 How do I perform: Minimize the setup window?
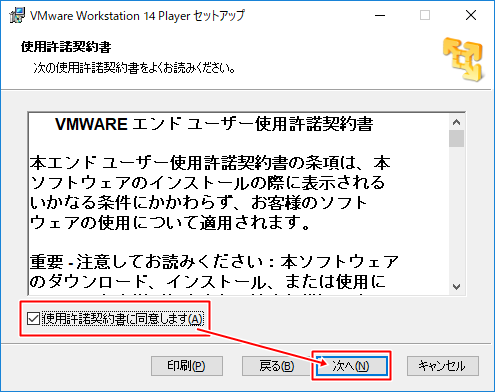[x=380, y=15]
